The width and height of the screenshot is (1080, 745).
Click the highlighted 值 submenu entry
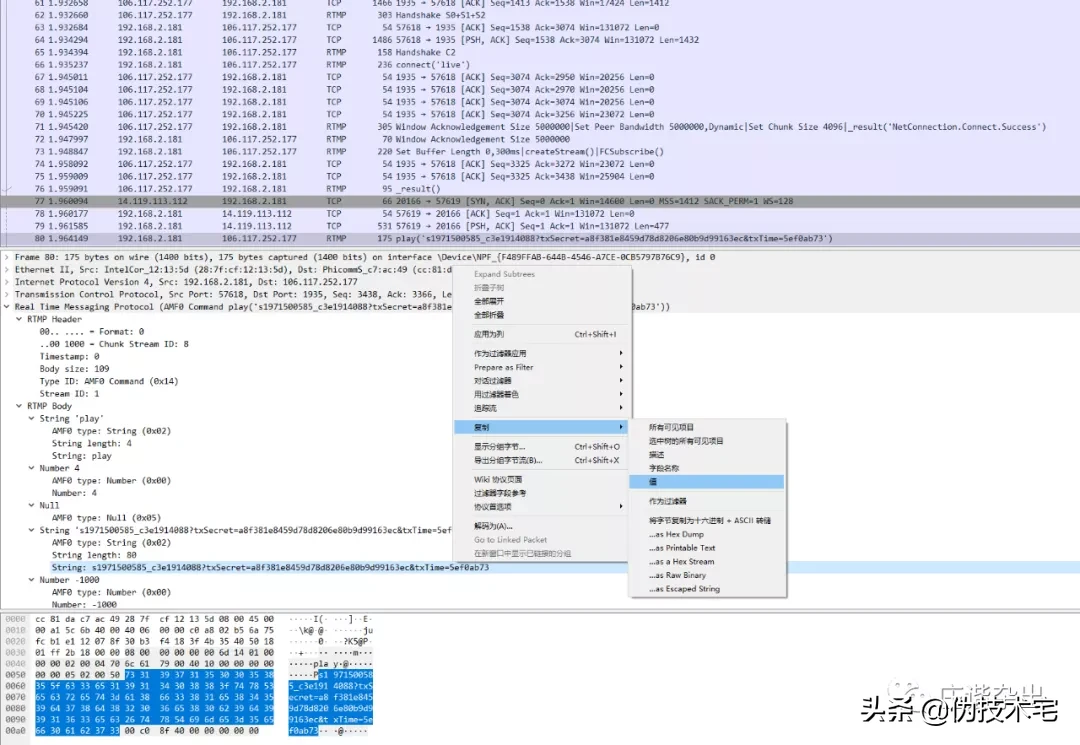point(707,482)
